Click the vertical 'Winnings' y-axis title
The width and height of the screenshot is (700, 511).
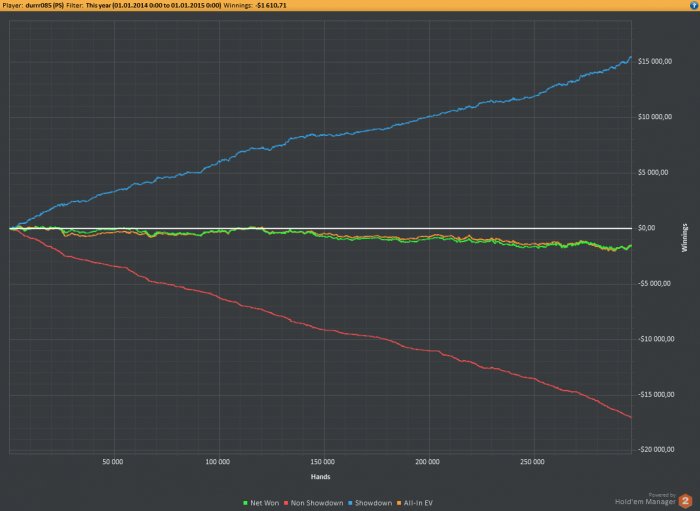pyautogui.click(x=685, y=238)
